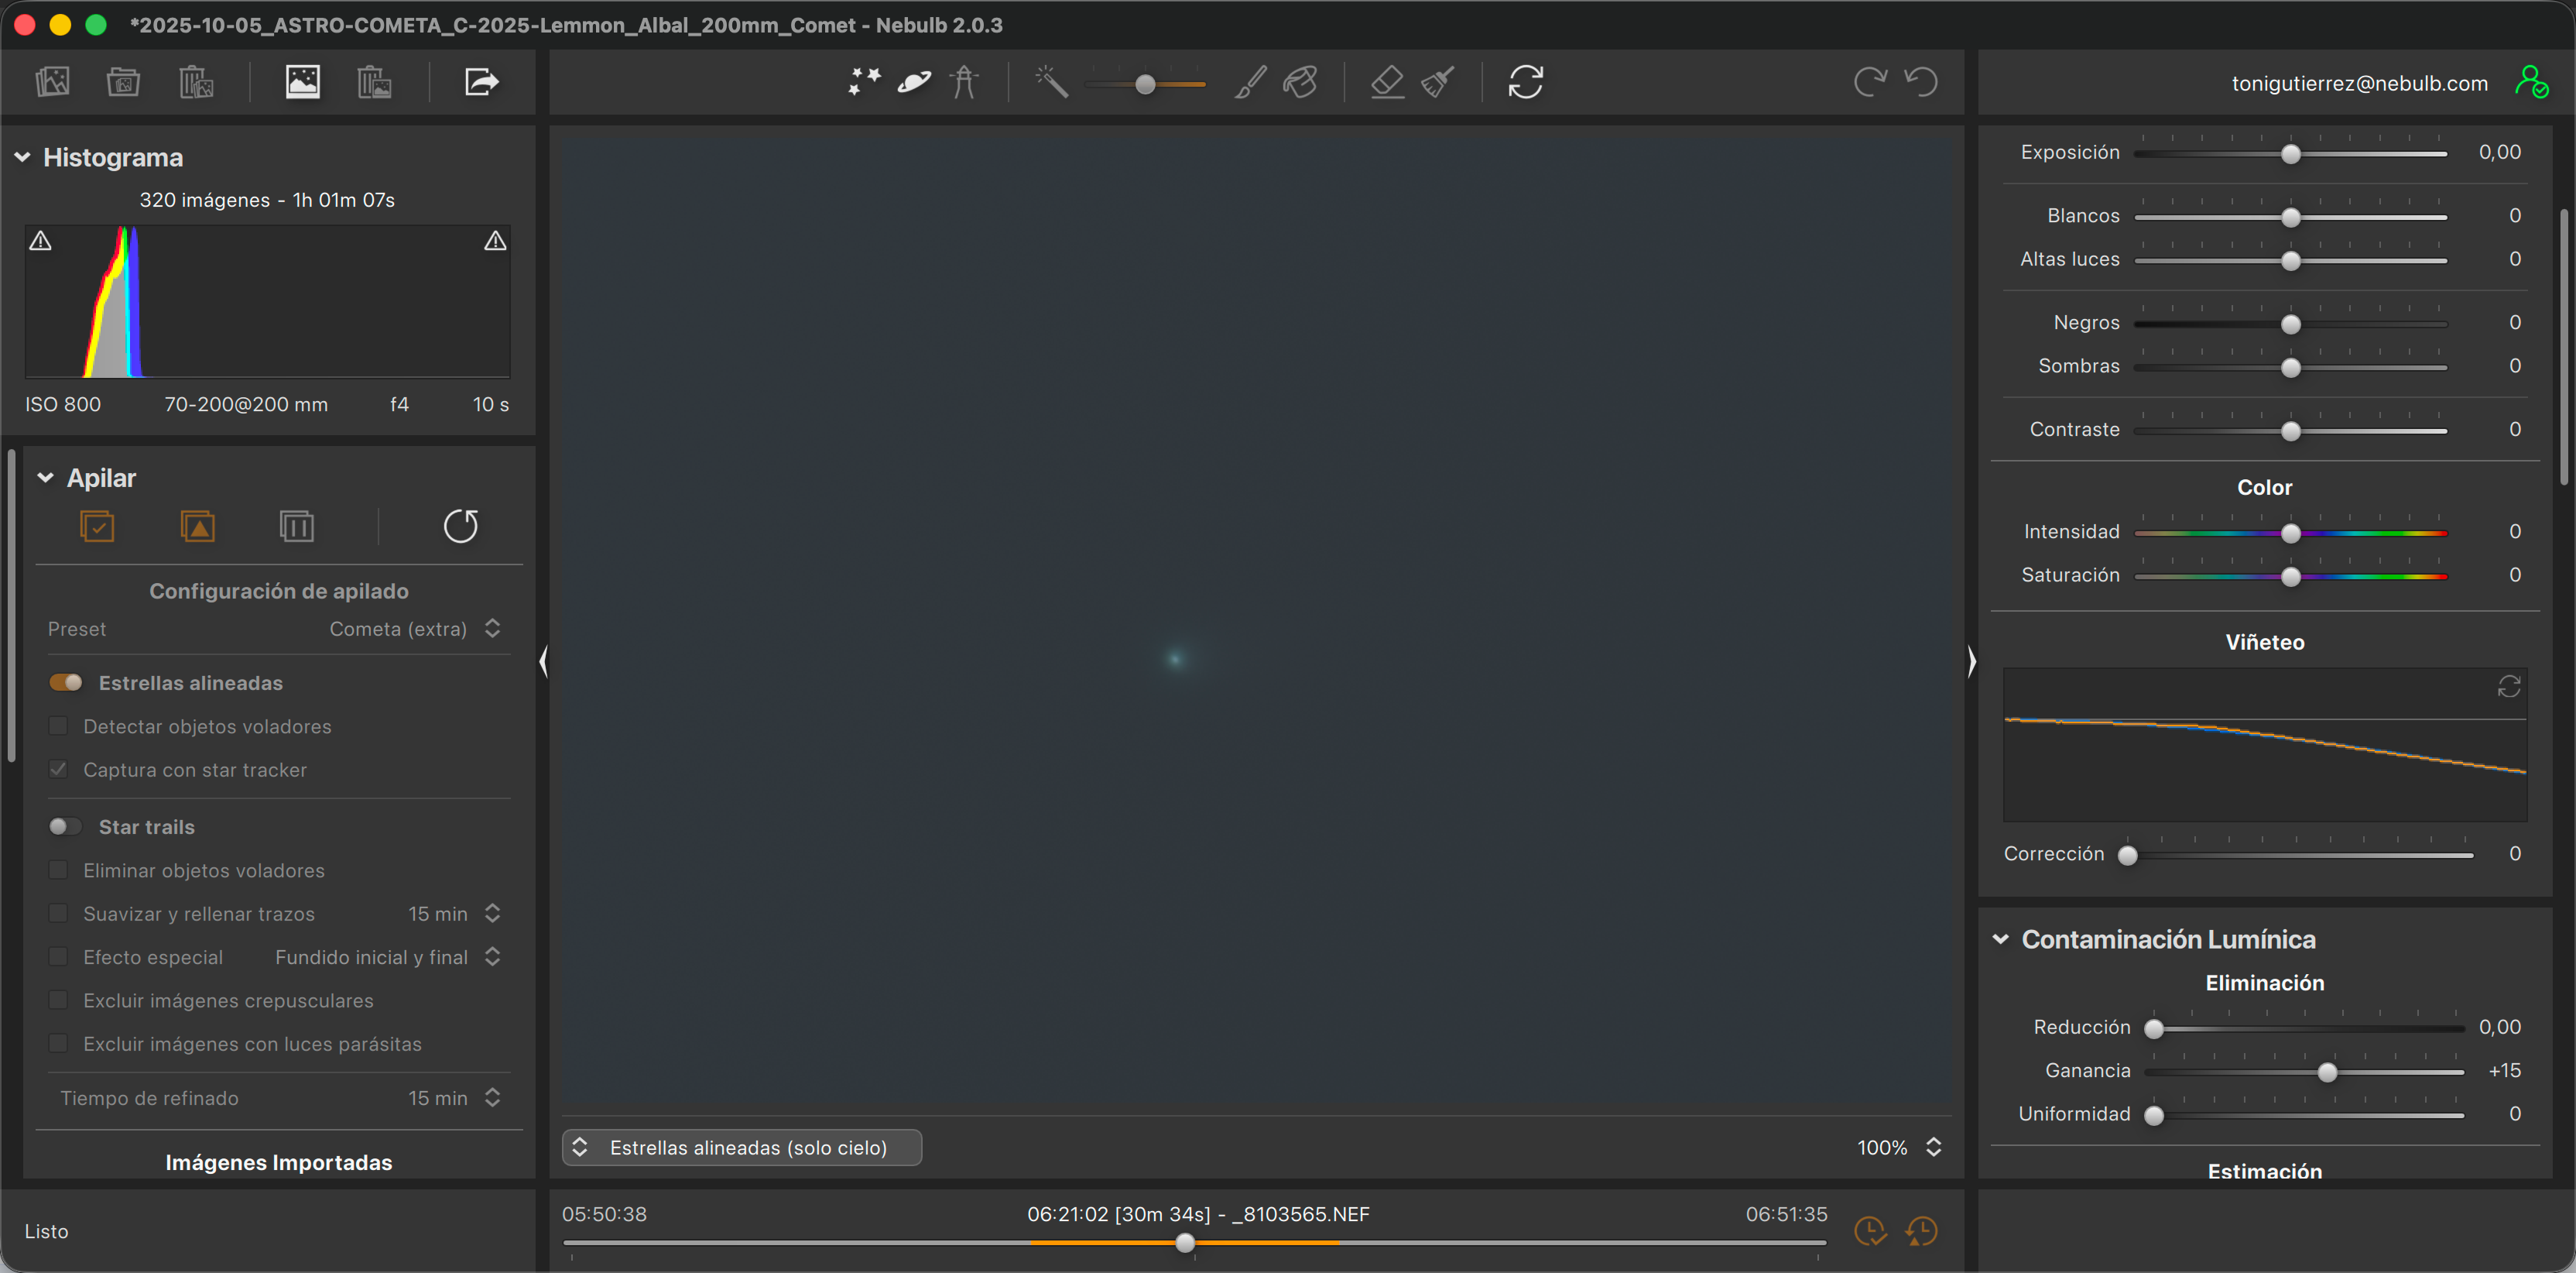Screen dimensions: 2576x1273
Task: Click the magic wand tool
Action: pyautogui.click(x=1051, y=81)
